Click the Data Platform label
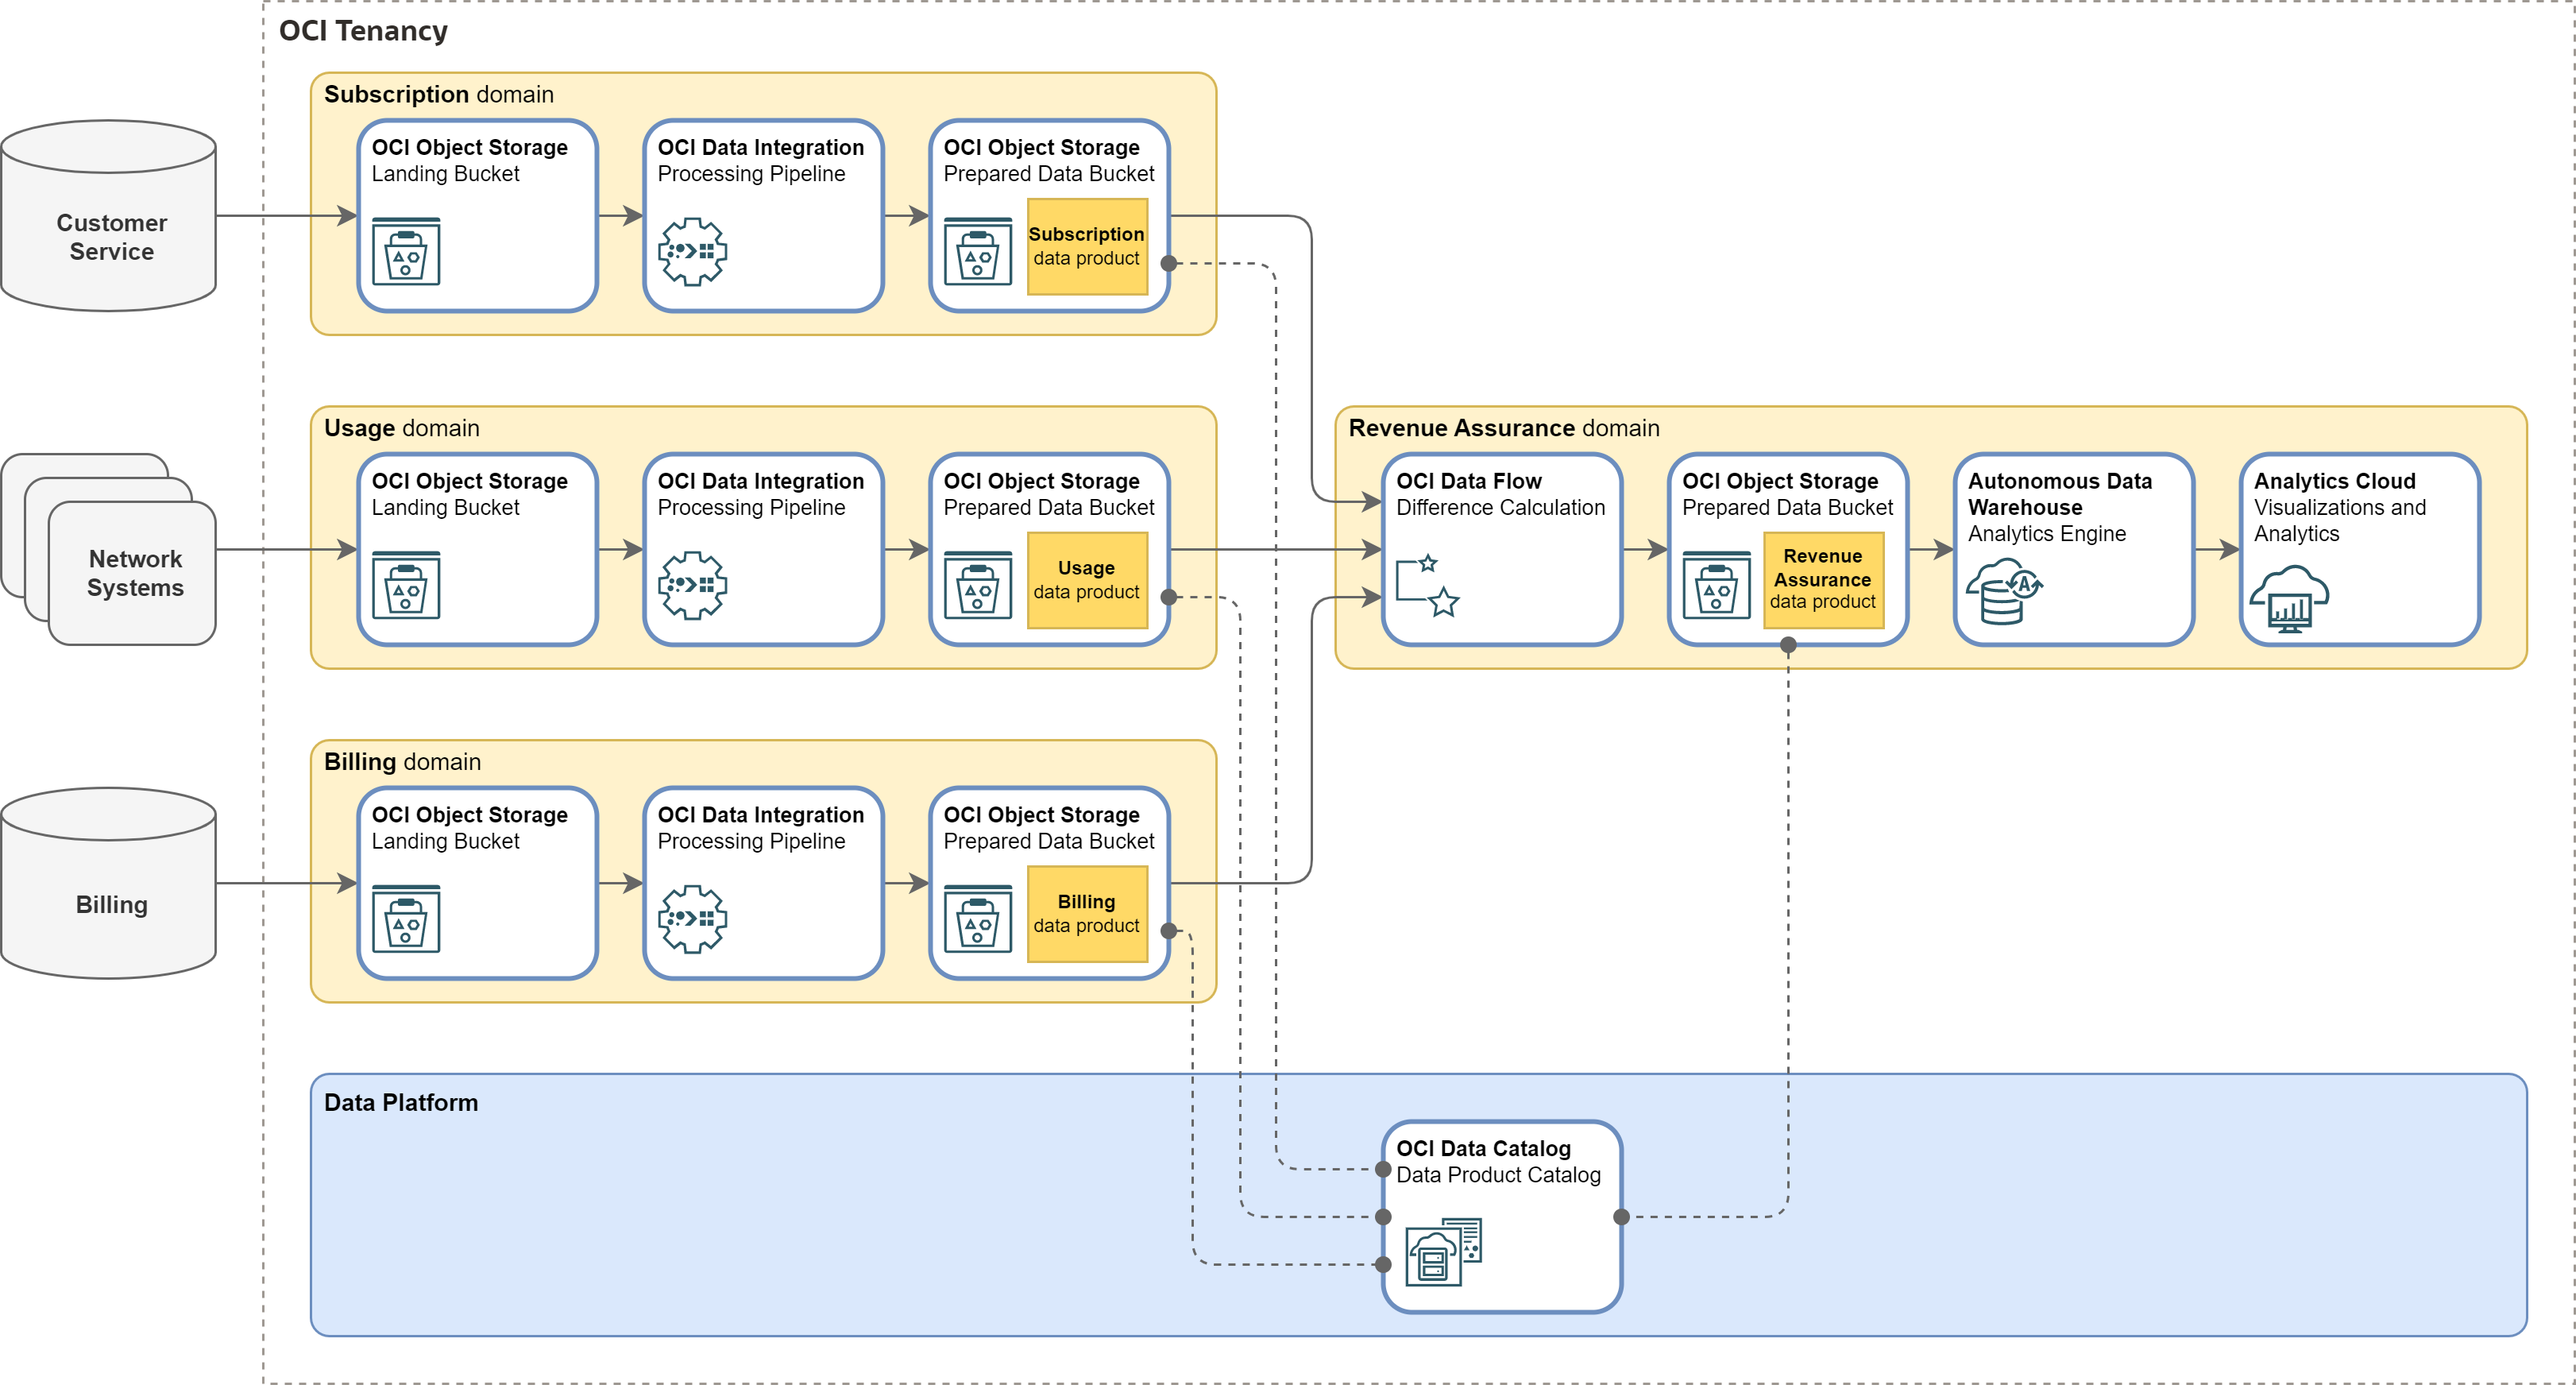 (400, 1102)
